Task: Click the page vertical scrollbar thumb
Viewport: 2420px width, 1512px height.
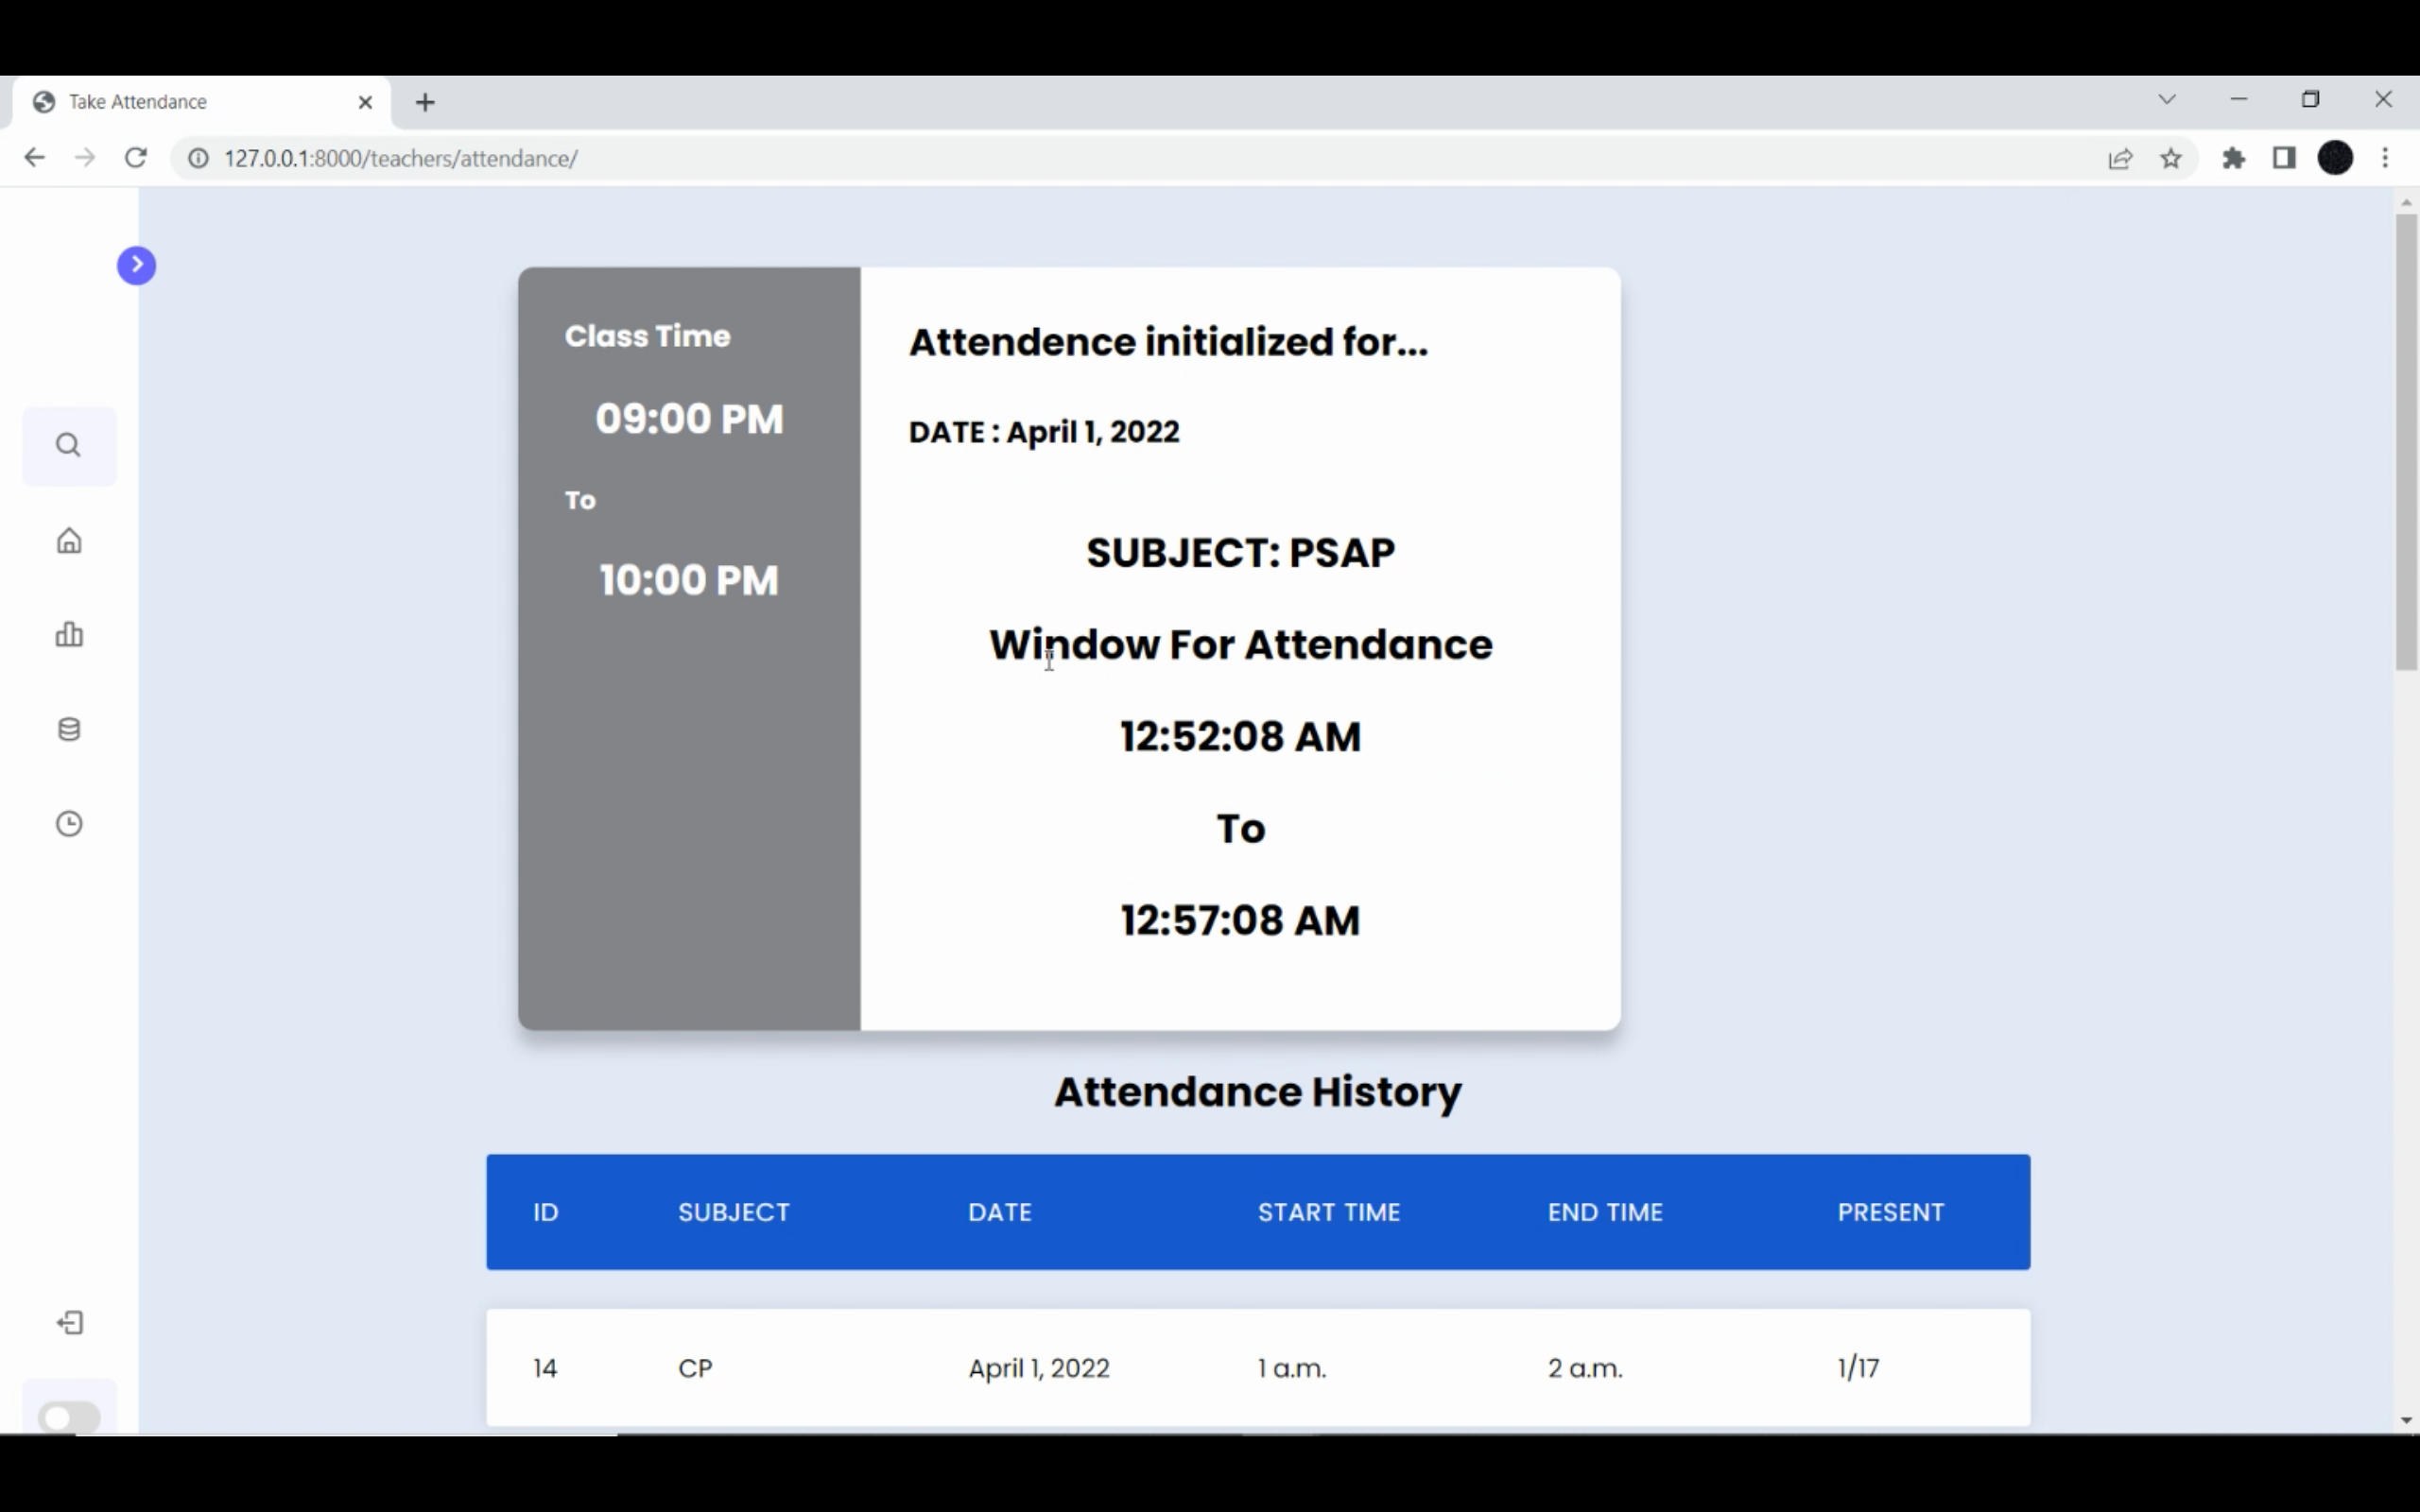Action: pyautogui.click(x=2406, y=441)
